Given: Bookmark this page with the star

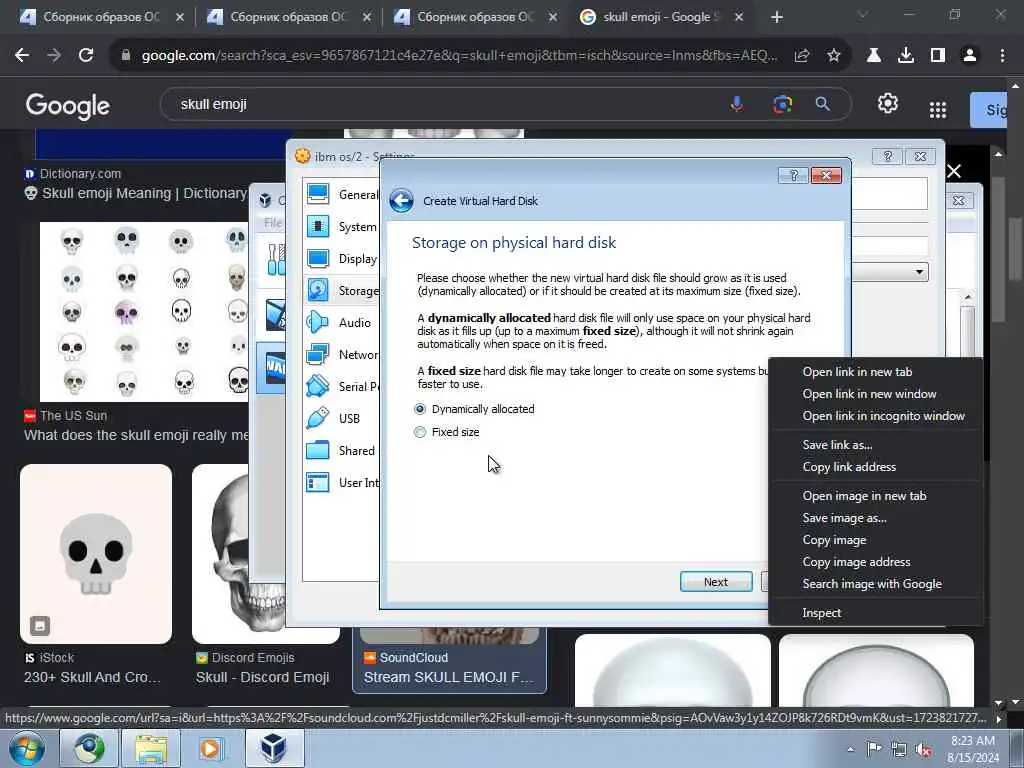Looking at the screenshot, I should click(833, 56).
